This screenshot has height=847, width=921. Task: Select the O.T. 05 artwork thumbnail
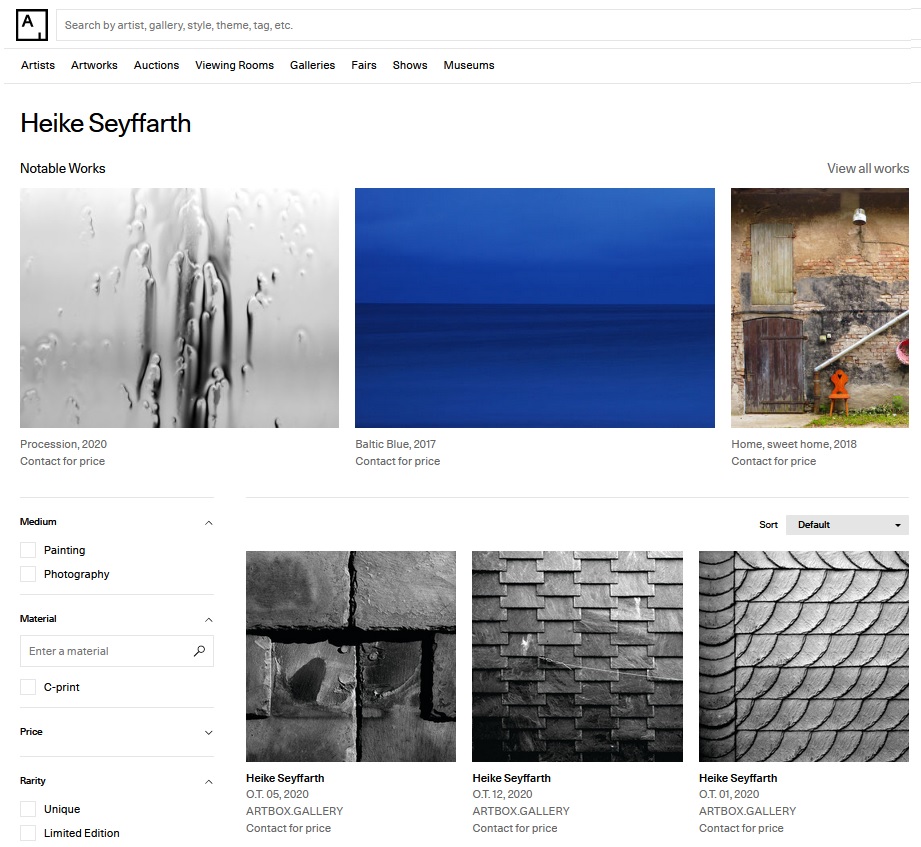(351, 656)
